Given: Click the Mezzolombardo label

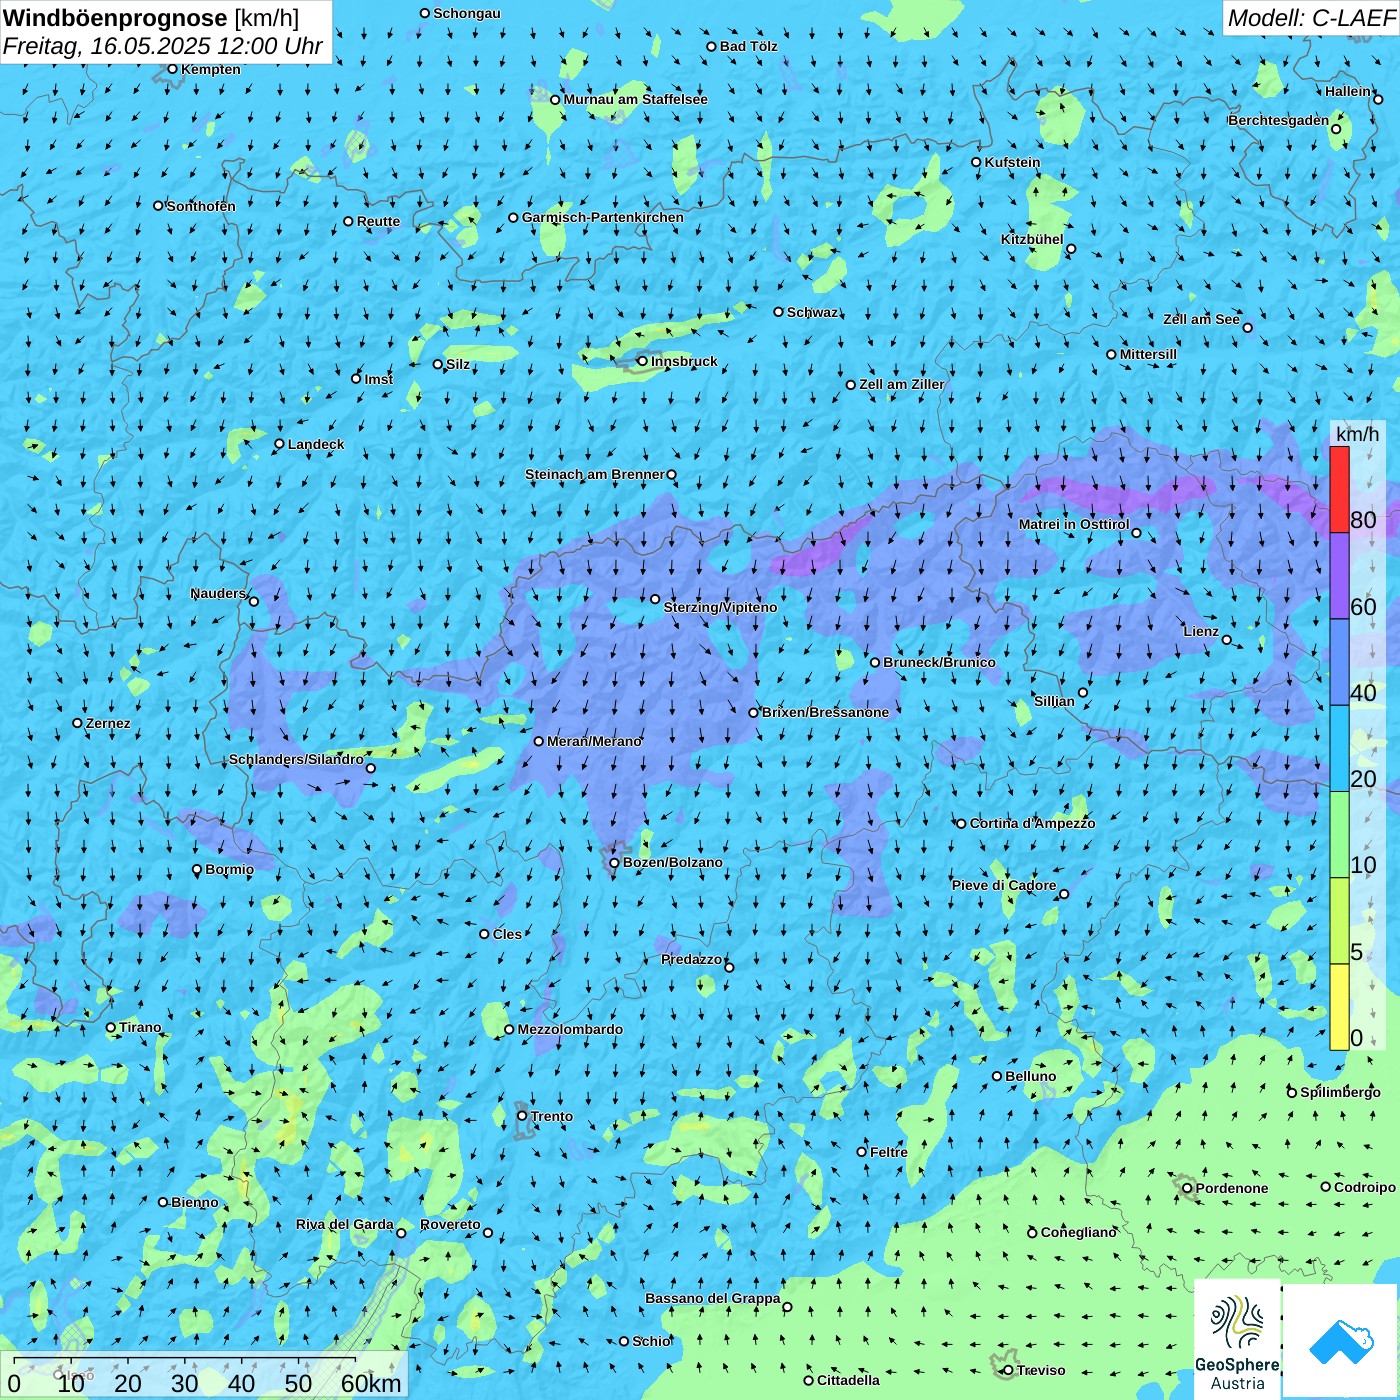Looking at the screenshot, I should (570, 1029).
